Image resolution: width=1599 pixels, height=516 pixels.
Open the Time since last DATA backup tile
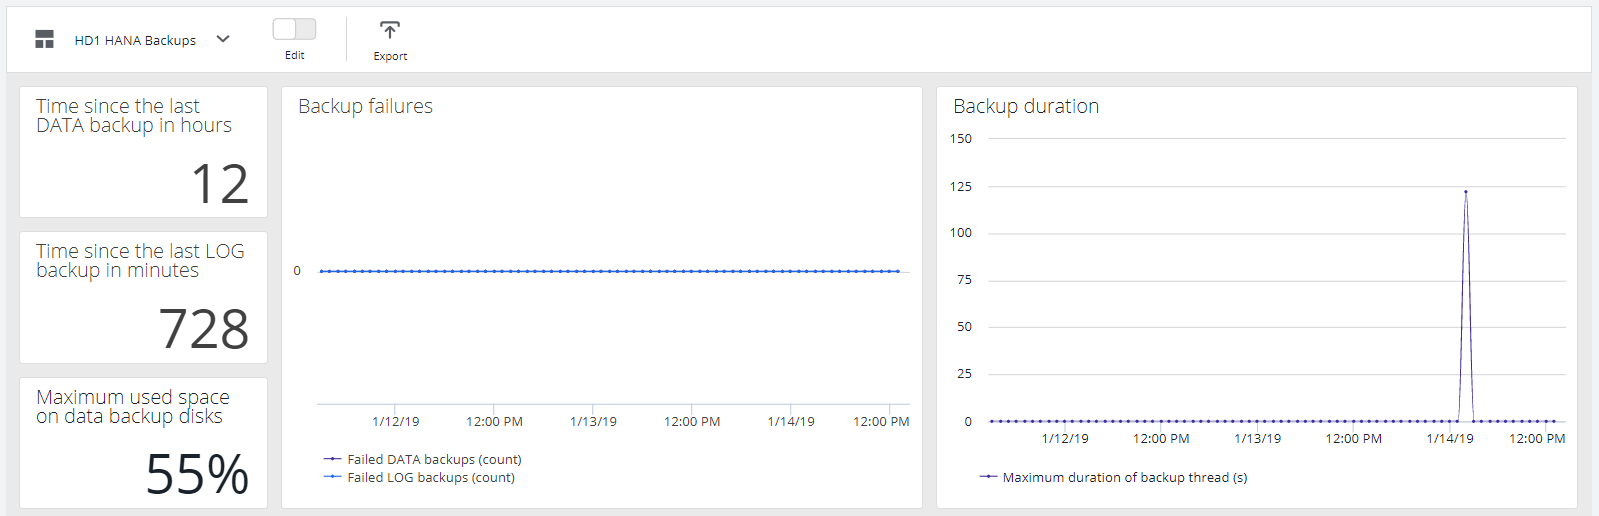click(143, 152)
